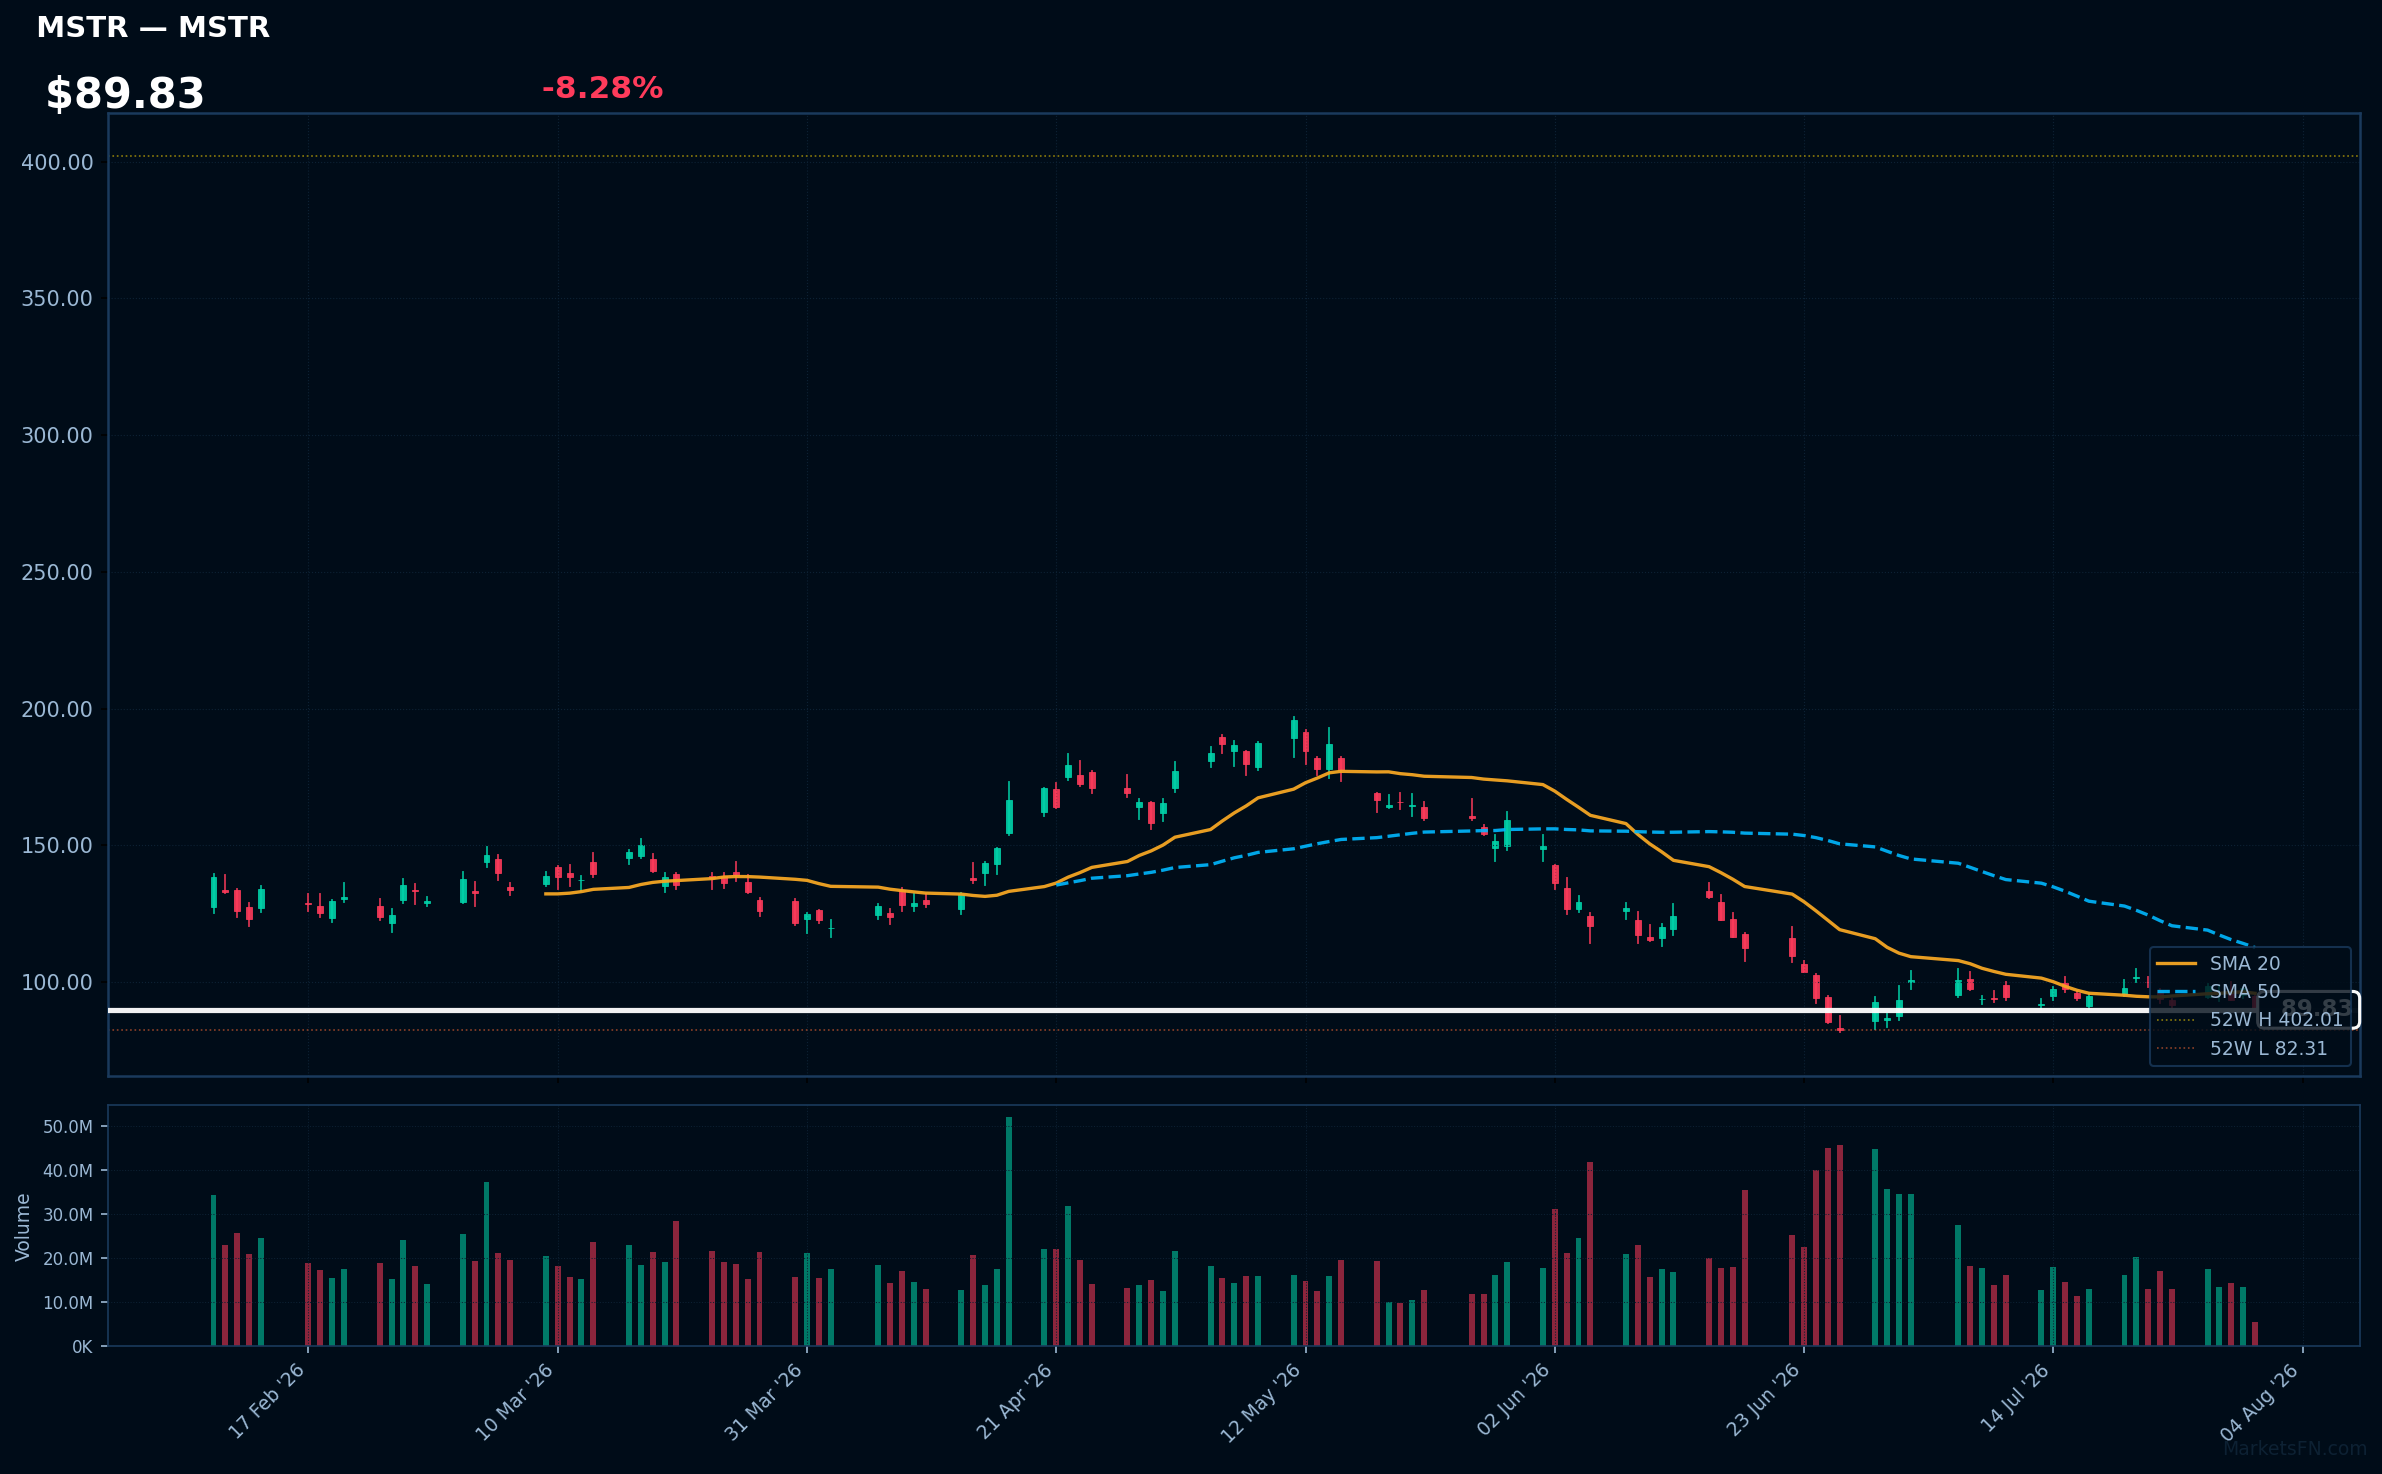Click the 10 Mar '26 date label
Screen dimensions: 2382x1474
[515, 1401]
